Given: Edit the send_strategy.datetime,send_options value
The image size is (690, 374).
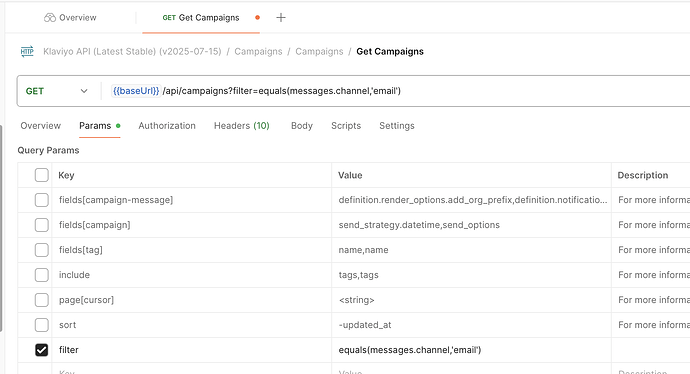Looking at the screenshot, I should pyautogui.click(x=471, y=225).
